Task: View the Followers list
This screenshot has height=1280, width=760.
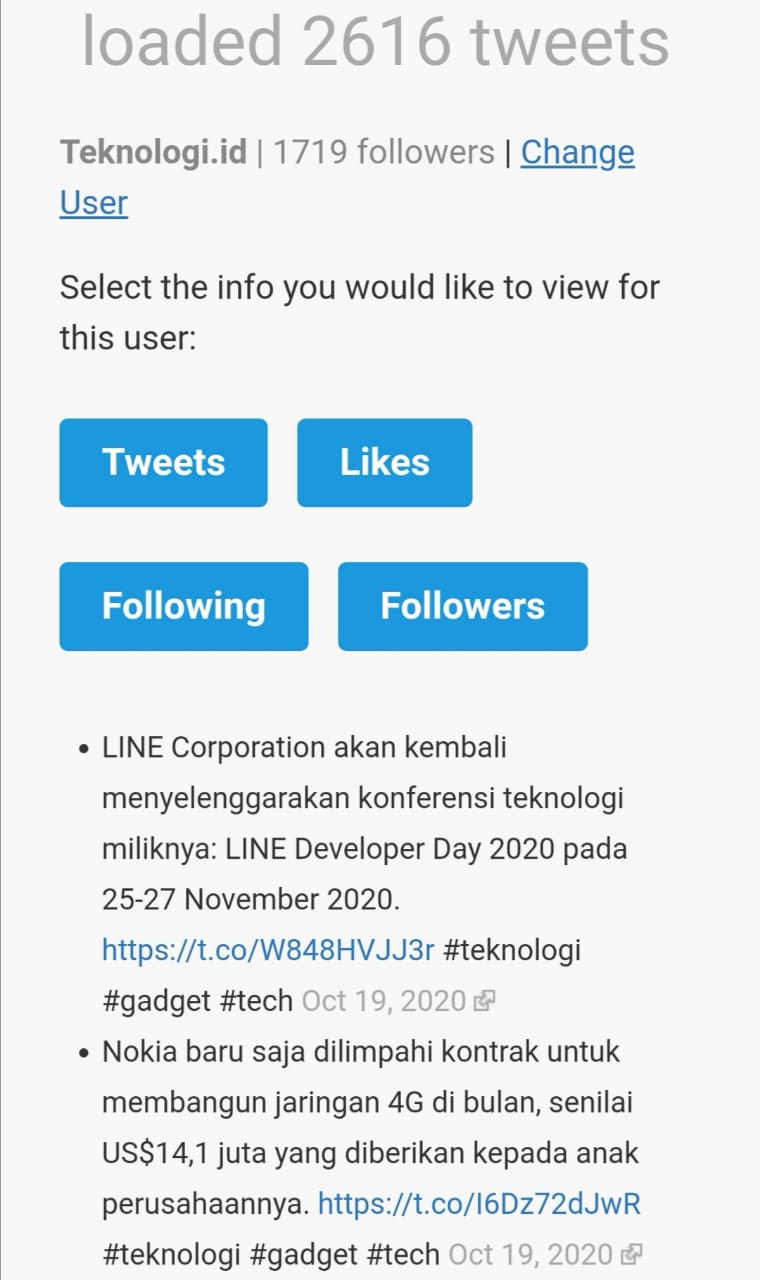Action: pos(462,606)
